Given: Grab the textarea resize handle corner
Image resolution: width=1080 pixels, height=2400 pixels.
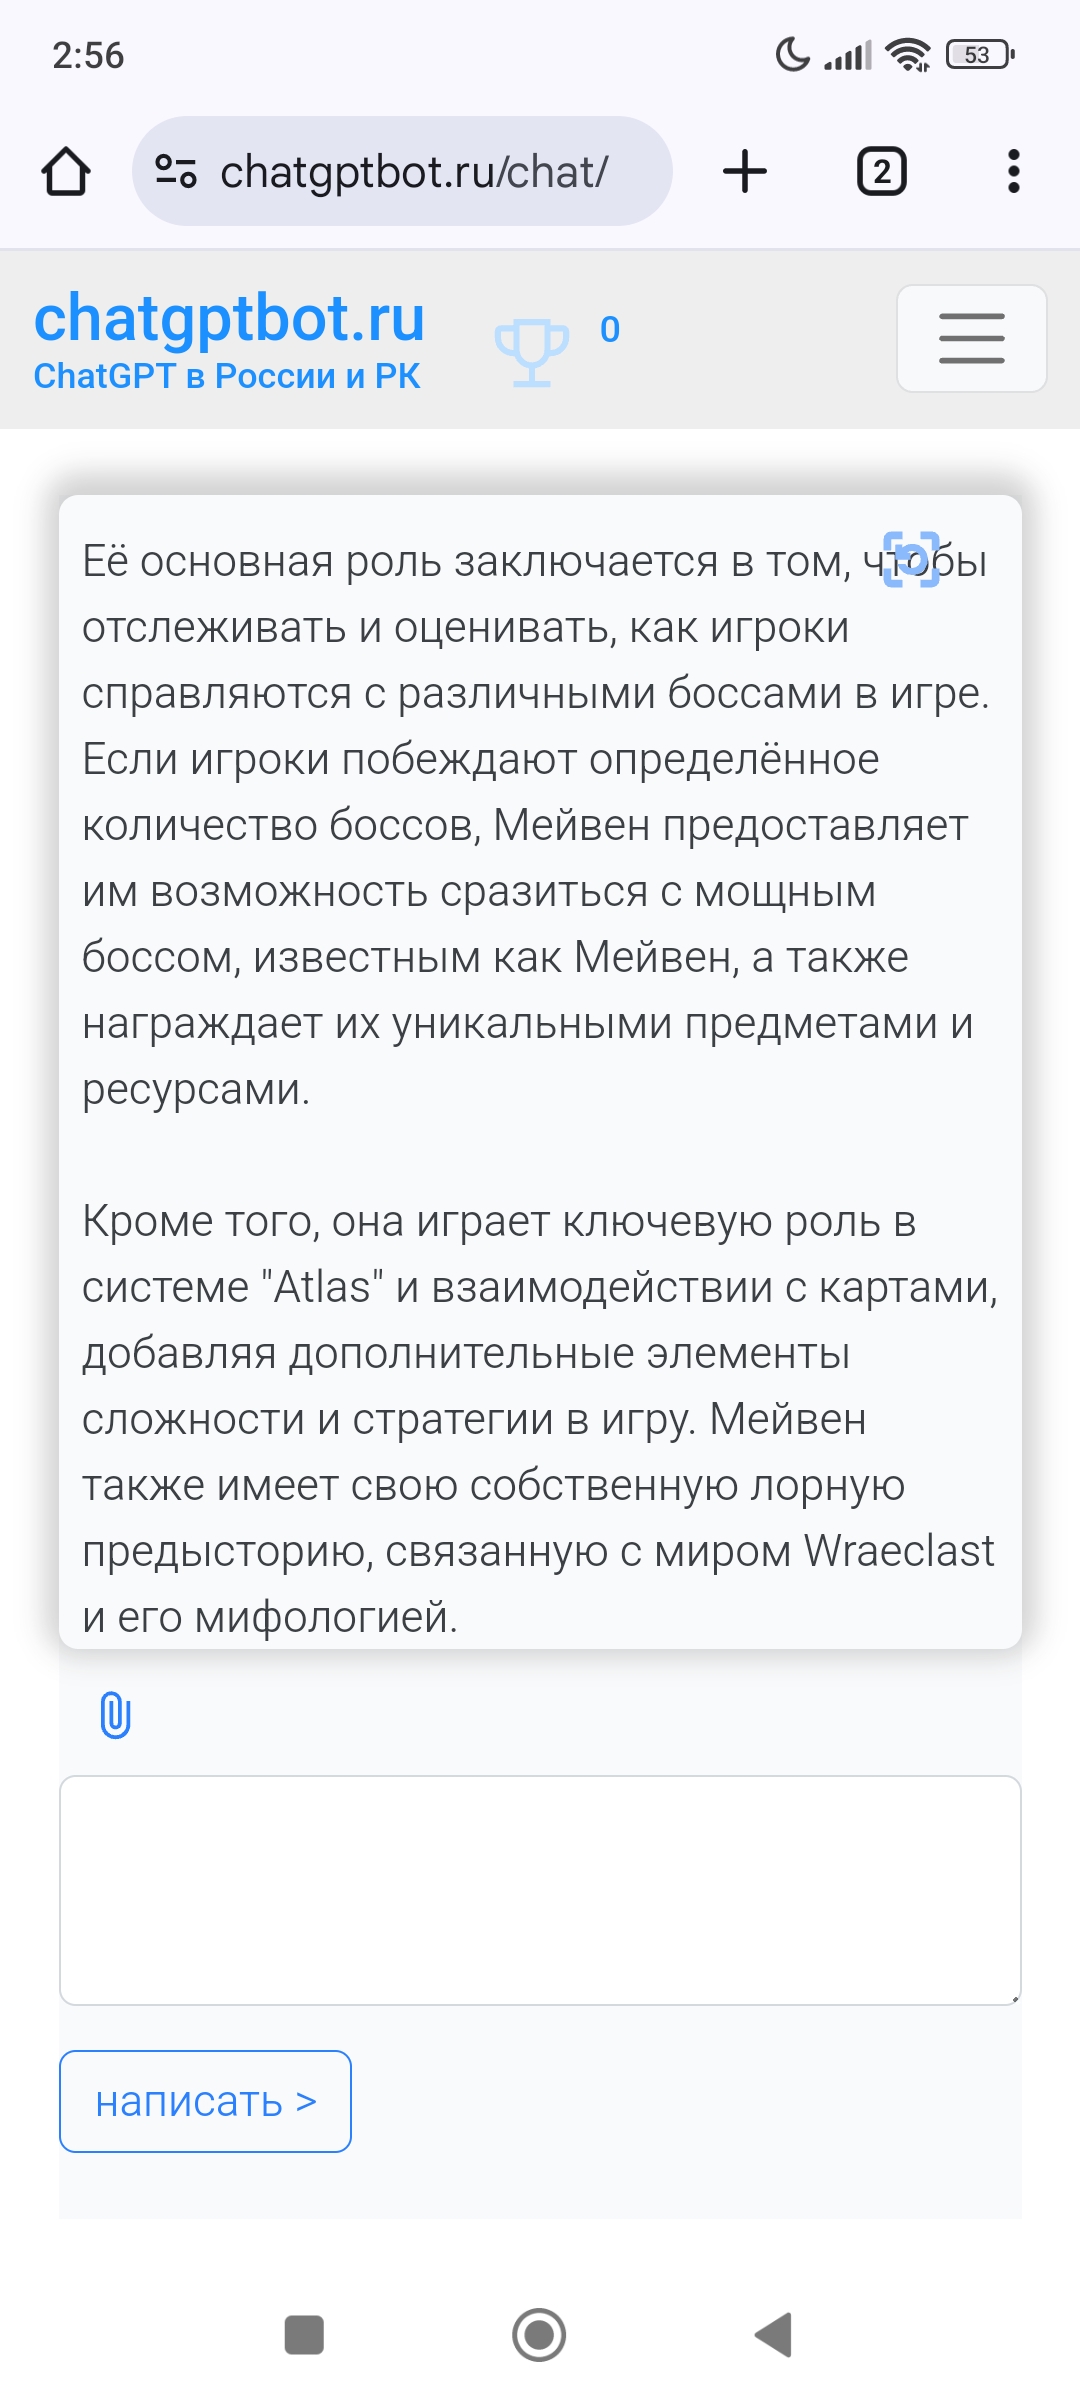Looking at the screenshot, I should (1013, 1998).
